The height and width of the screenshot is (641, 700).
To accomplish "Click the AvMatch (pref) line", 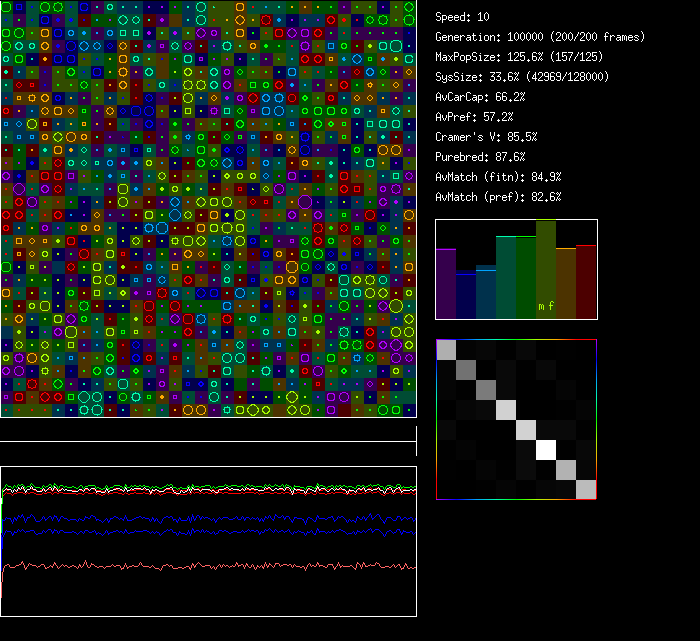I will [x=498, y=197].
